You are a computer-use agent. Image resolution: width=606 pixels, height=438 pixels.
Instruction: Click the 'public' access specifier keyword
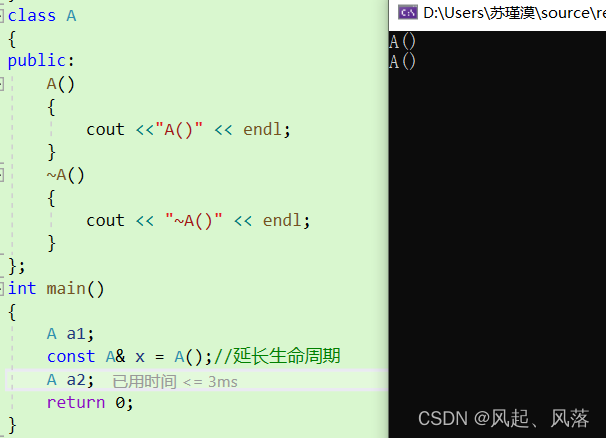pyautogui.click(x=37, y=61)
